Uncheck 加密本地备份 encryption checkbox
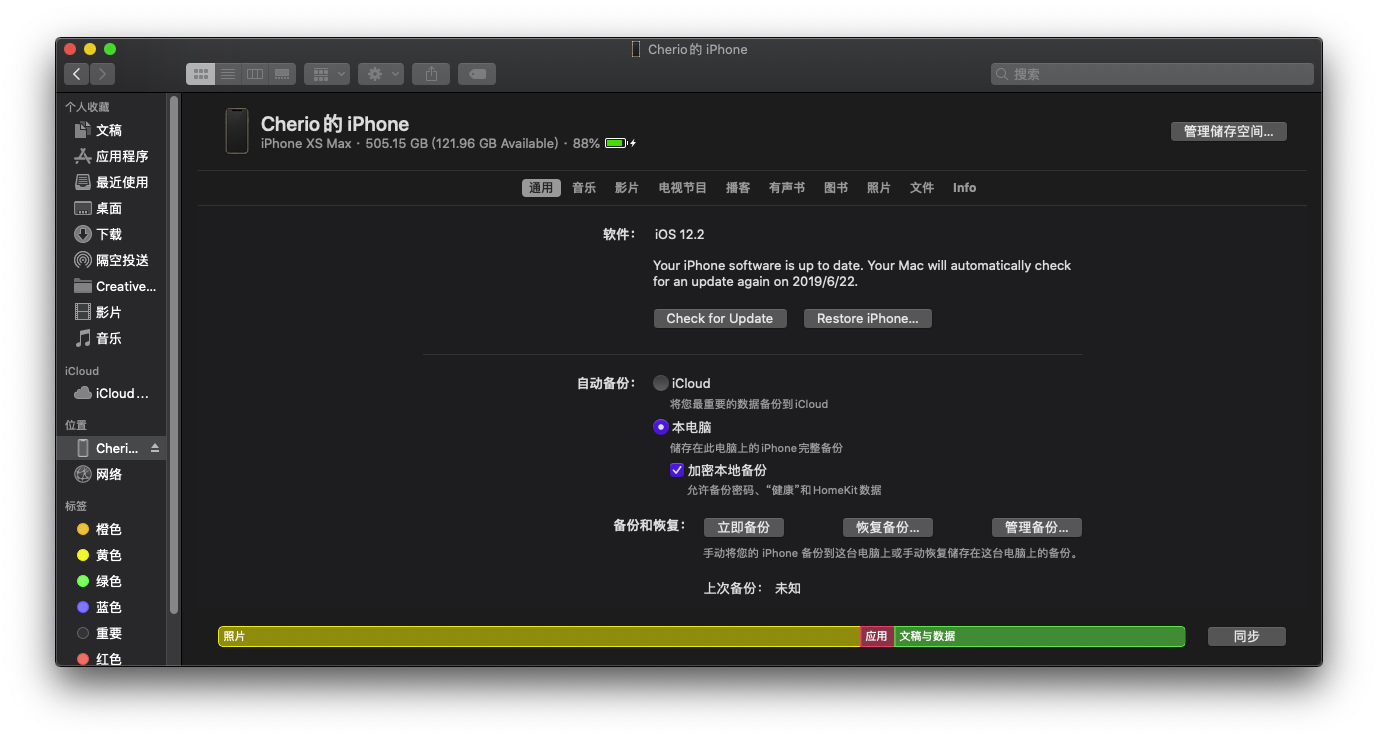 click(x=677, y=470)
